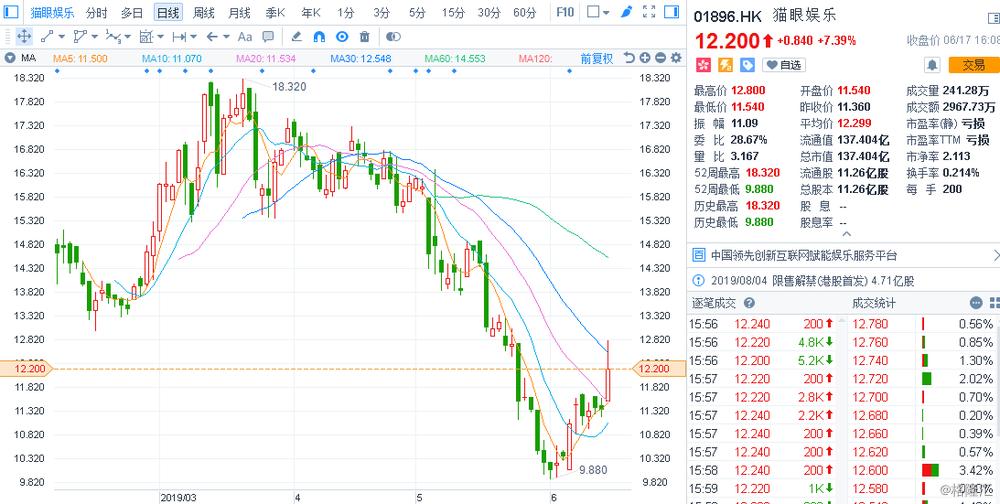Click the 12.600 price distribution bar
1000x504 pixels.
(931, 471)
